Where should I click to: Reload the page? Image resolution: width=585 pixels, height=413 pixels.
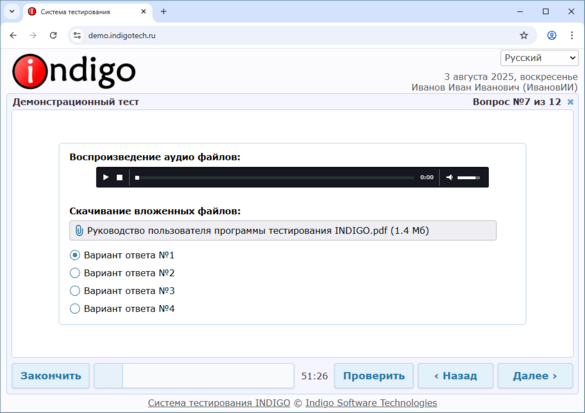[53, 35]
